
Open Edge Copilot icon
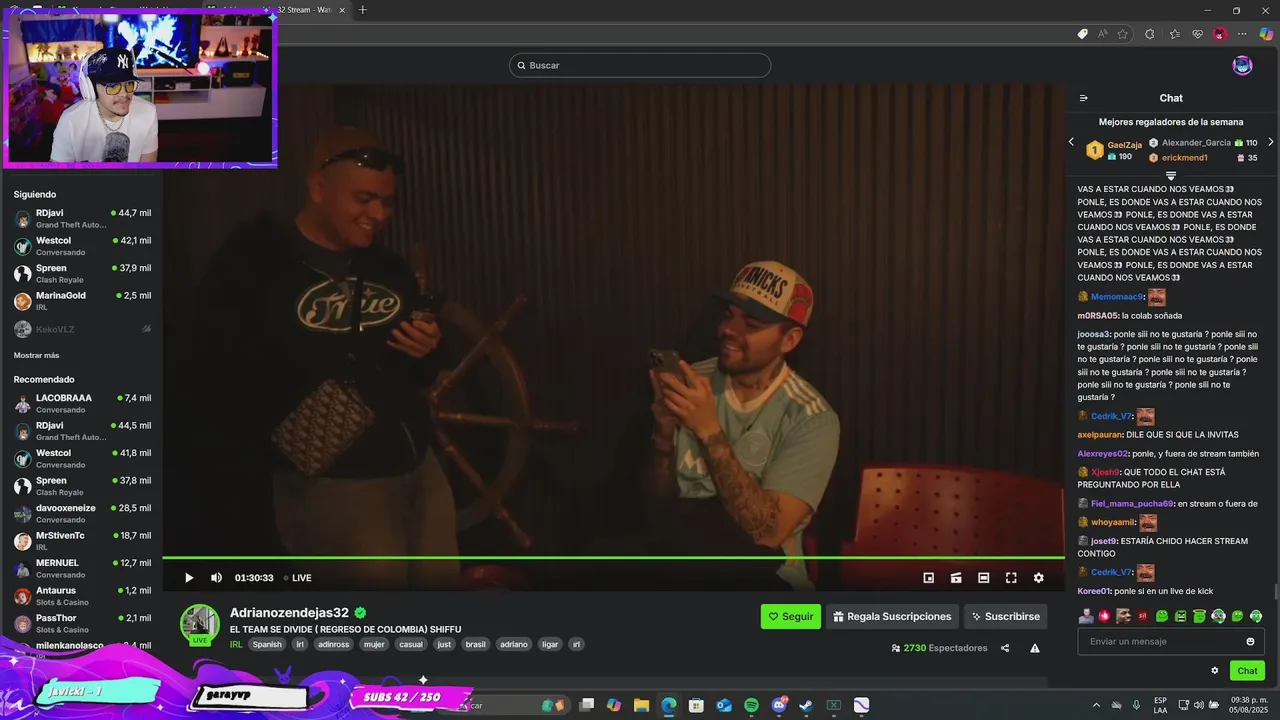point(1266,34)
